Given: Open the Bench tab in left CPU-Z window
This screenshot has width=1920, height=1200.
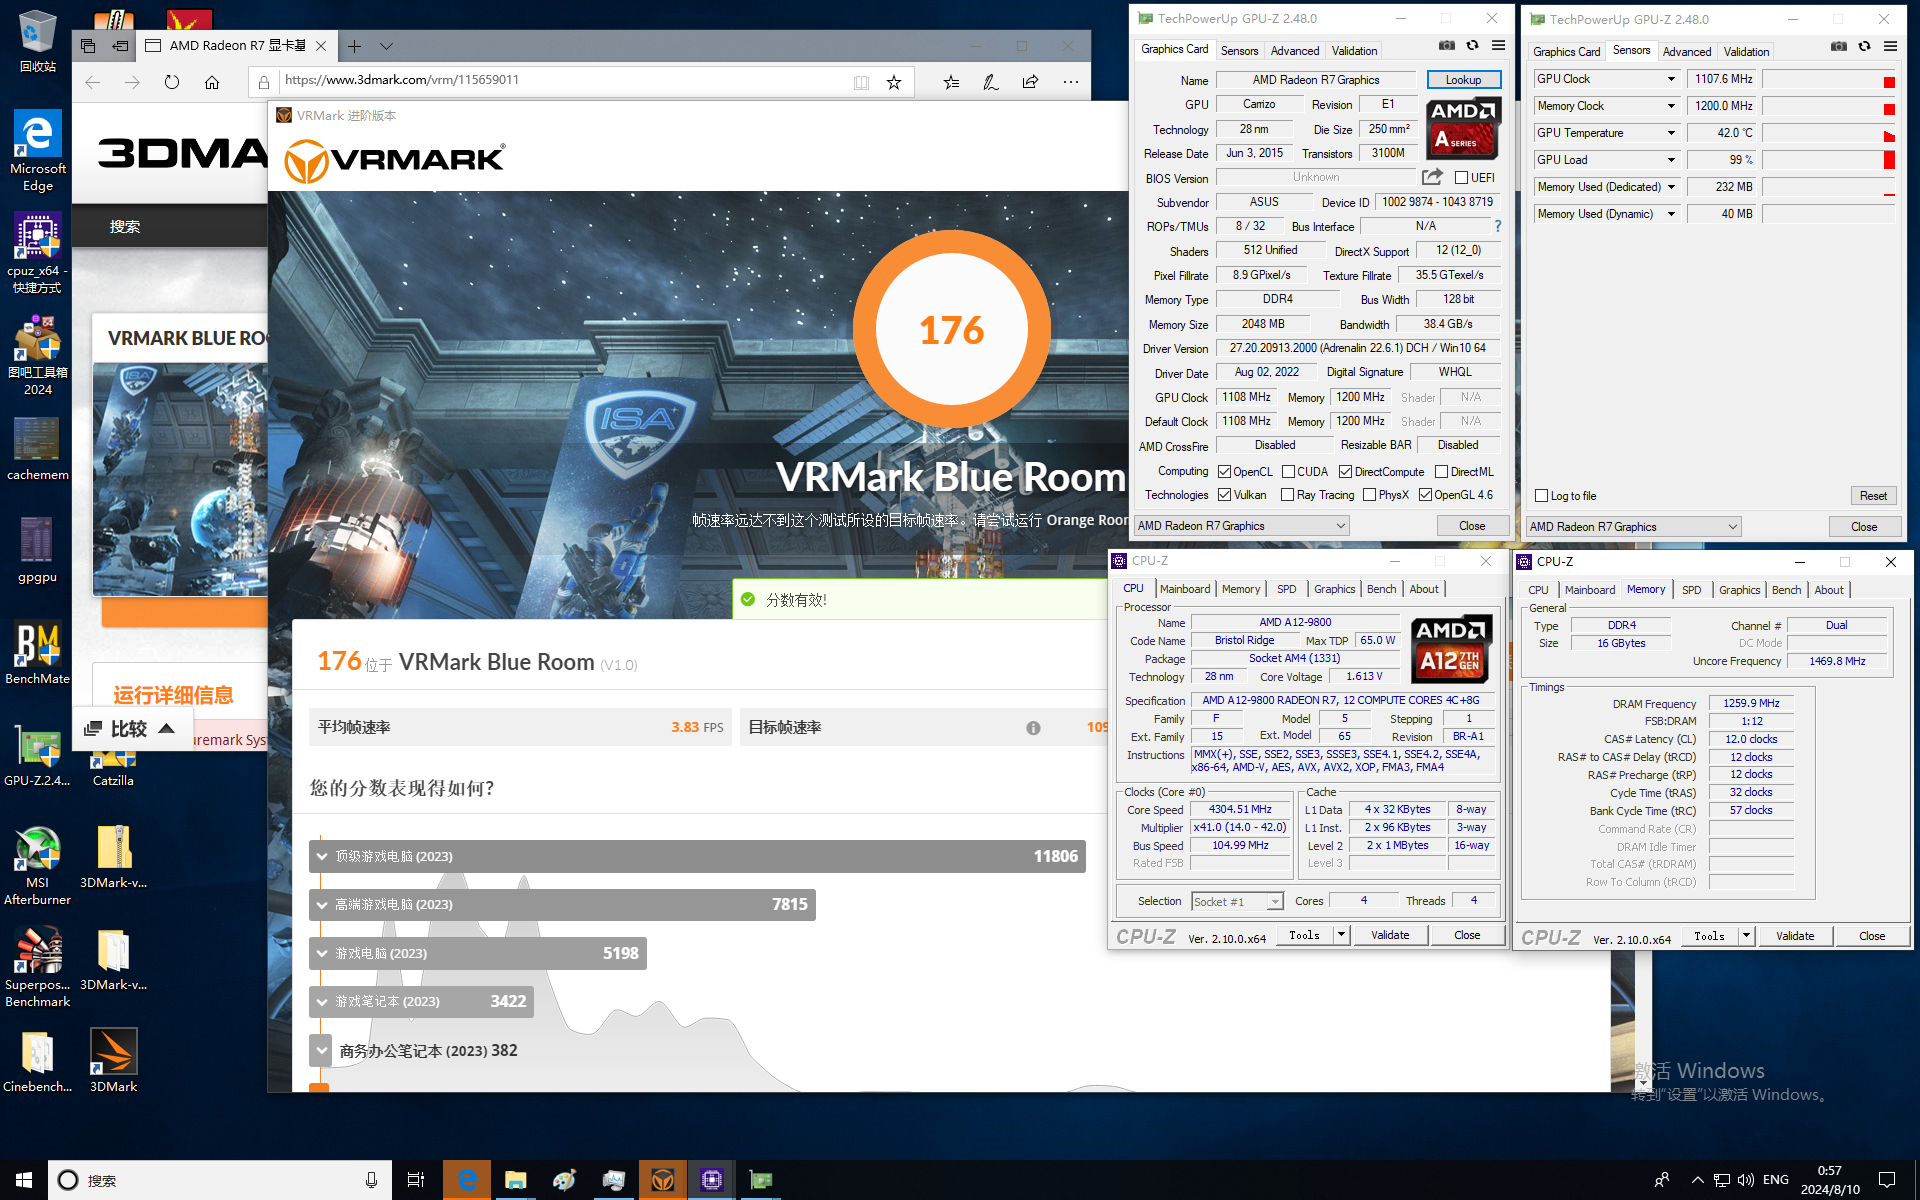Looking at the screenshot, I should (x=1381, y=589).
